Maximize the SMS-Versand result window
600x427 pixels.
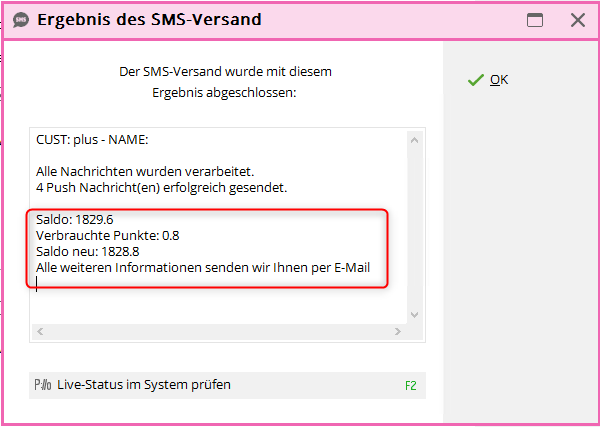[535, 20]
